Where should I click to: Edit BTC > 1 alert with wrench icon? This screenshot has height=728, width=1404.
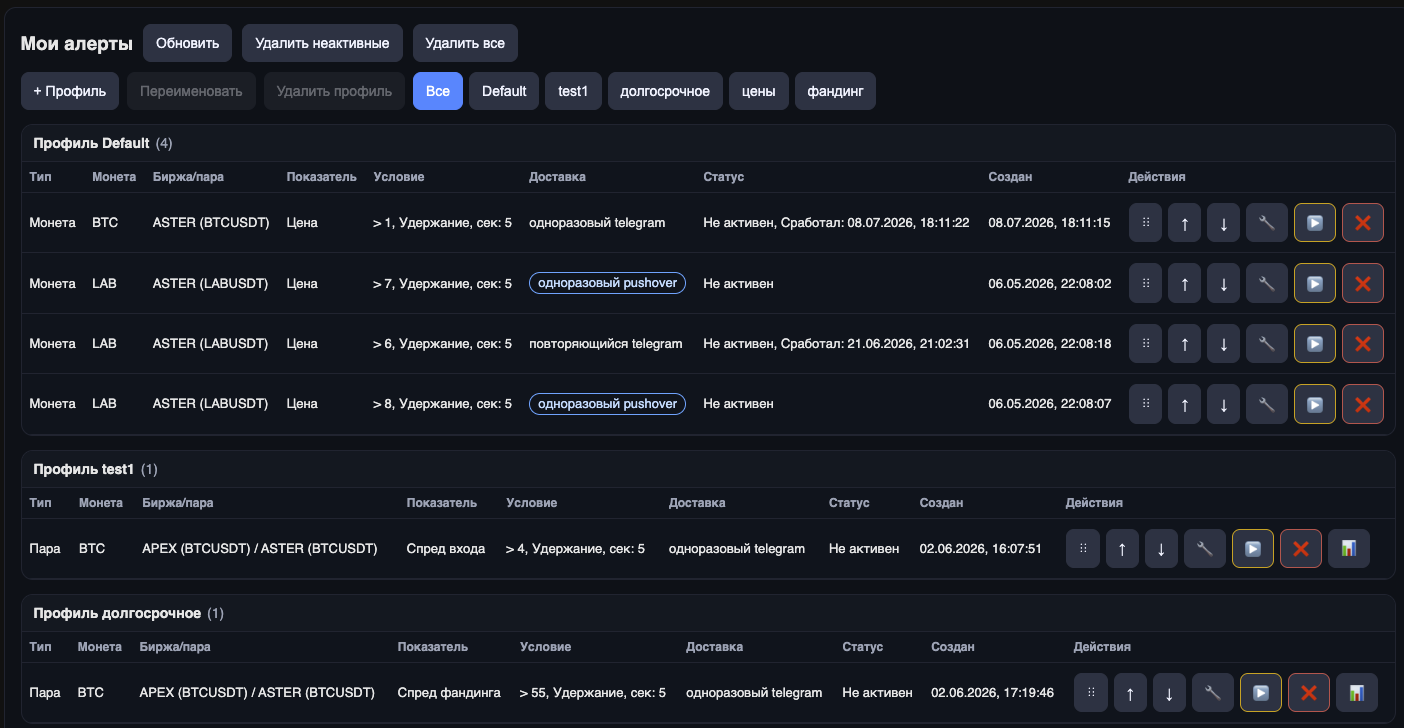tap(1267, 223)
